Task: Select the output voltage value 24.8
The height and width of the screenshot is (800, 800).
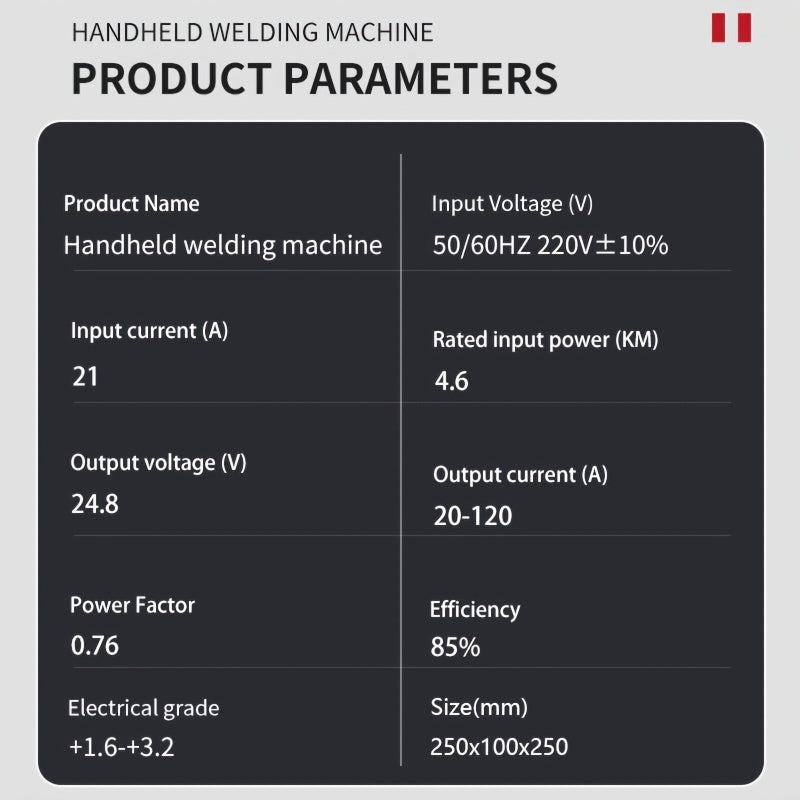Action: click(94, 504)
